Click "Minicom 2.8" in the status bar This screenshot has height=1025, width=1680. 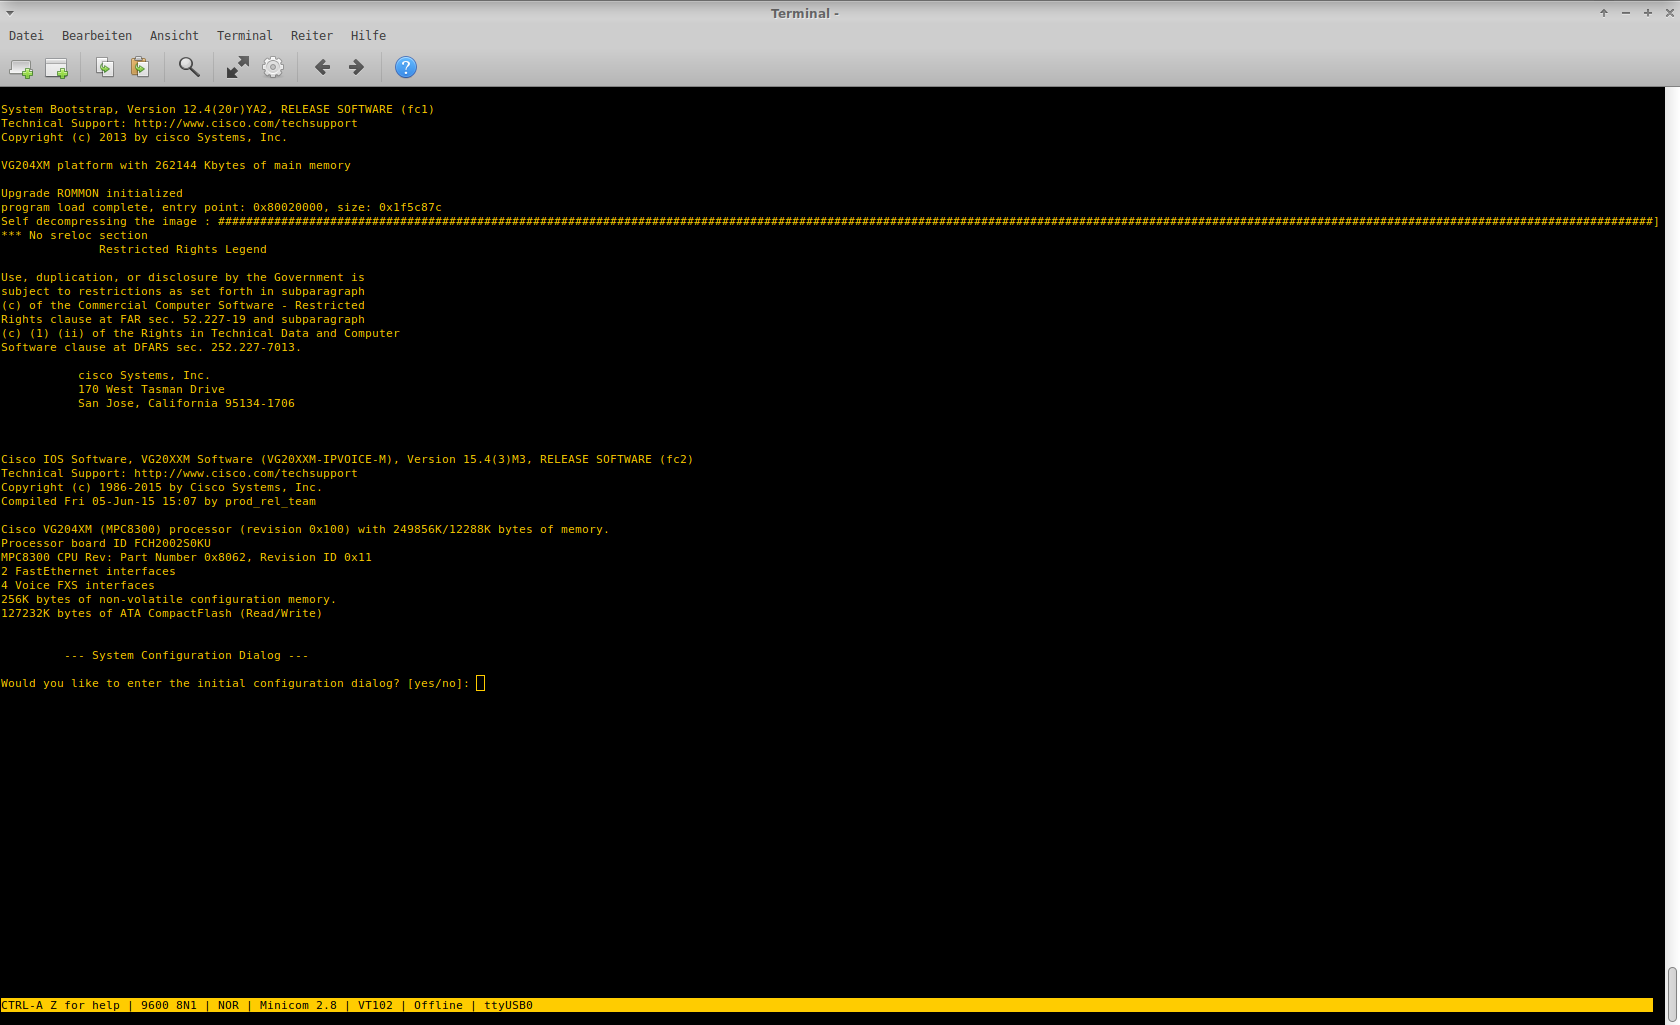click(298, 1006)
